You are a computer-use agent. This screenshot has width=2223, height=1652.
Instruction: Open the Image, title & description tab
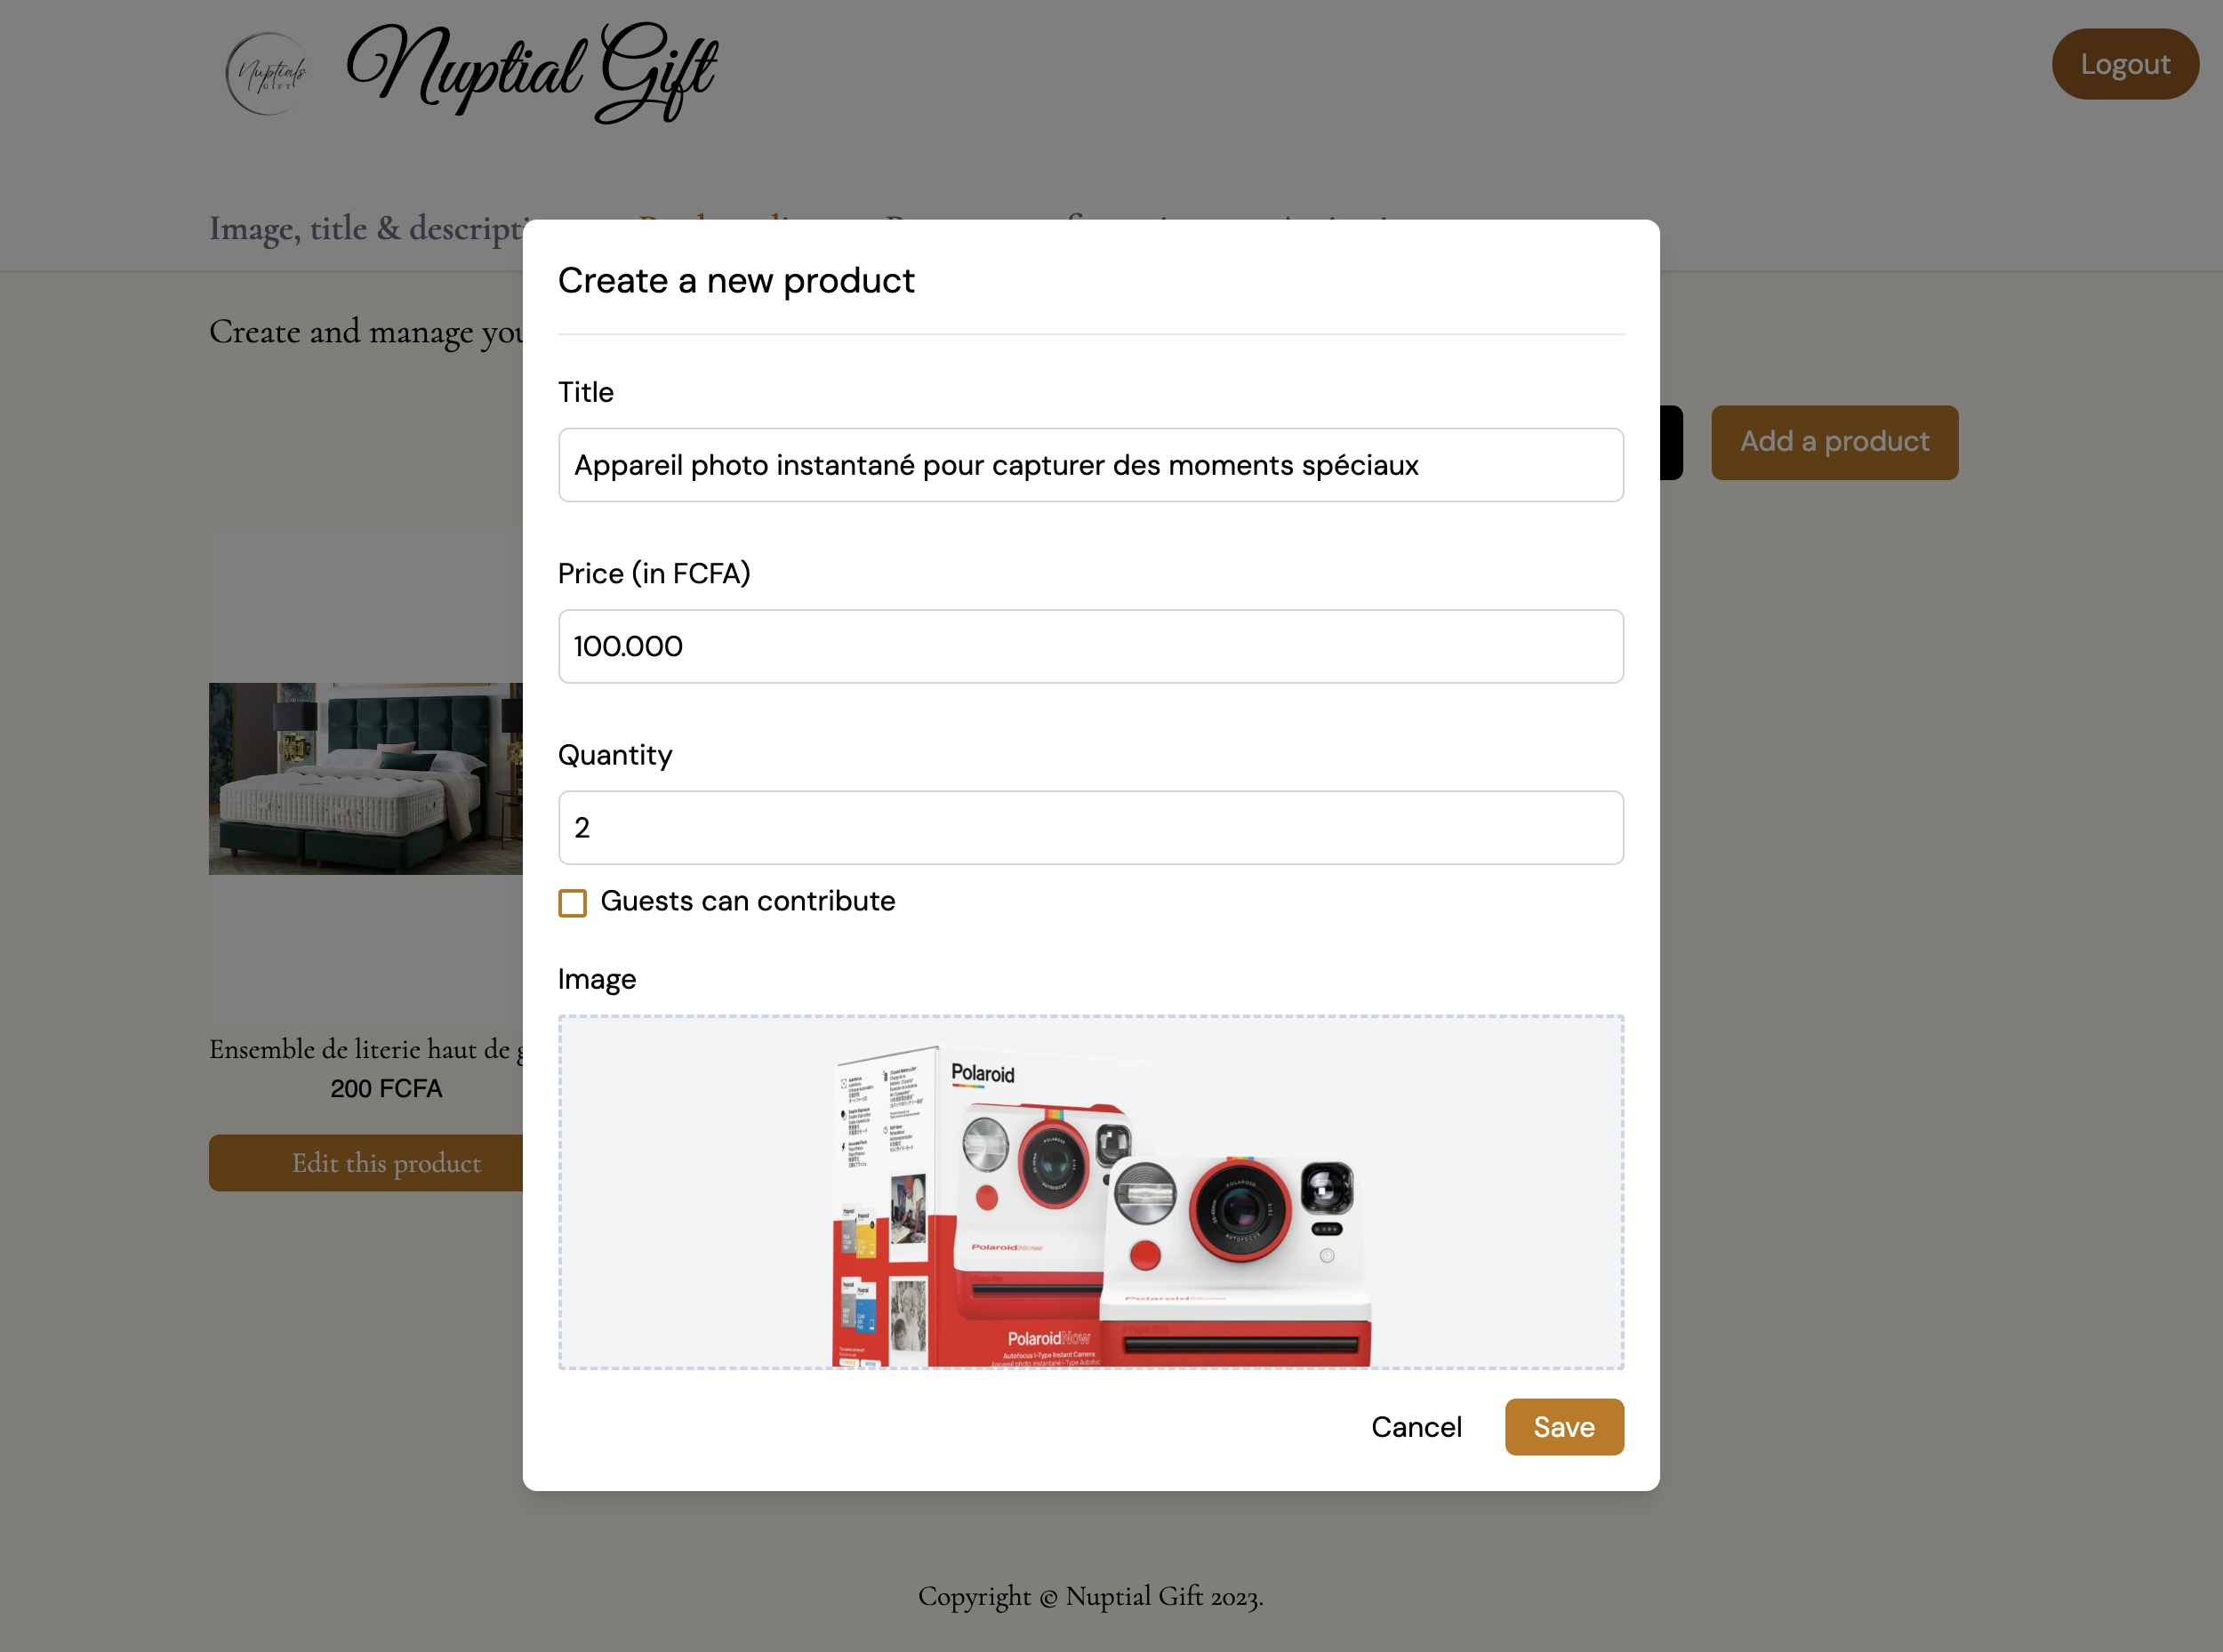366,228
